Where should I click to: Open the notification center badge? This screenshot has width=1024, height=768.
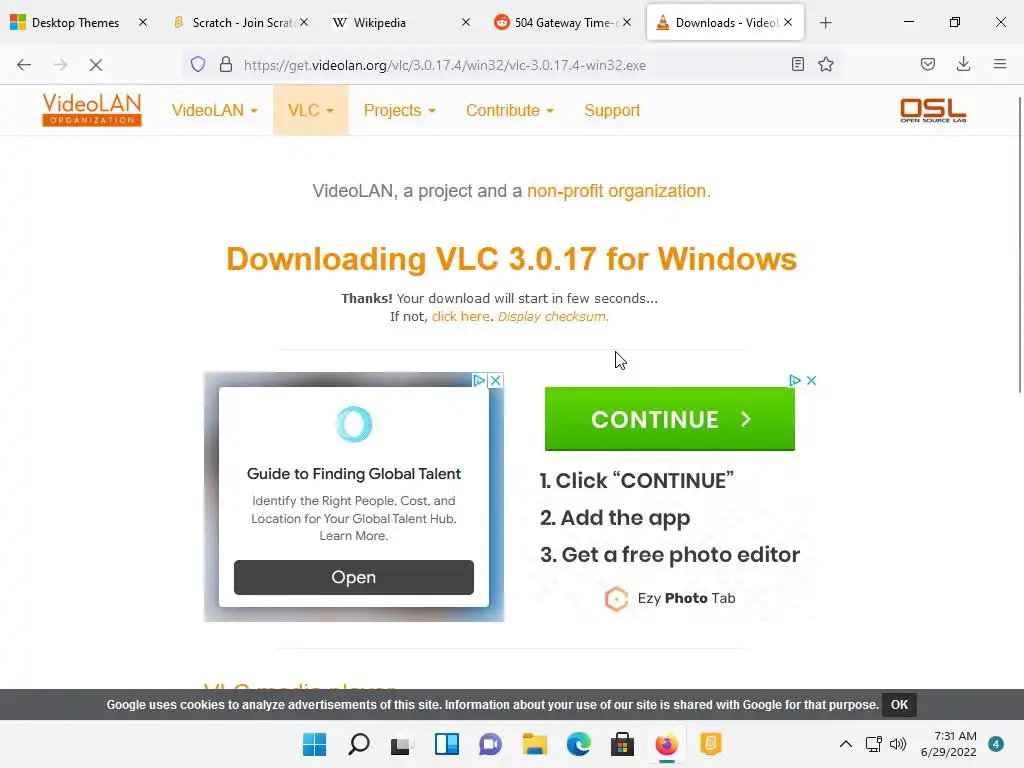(x=996, y=744)
